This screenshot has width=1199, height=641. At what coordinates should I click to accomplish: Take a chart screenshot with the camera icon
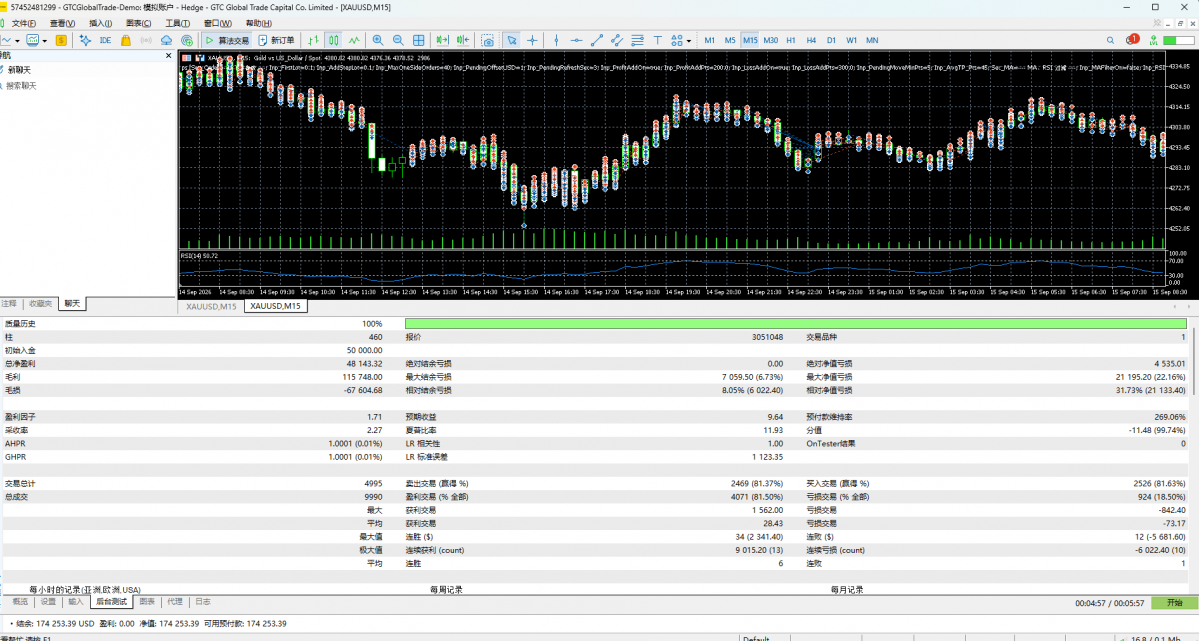(487, 40)
